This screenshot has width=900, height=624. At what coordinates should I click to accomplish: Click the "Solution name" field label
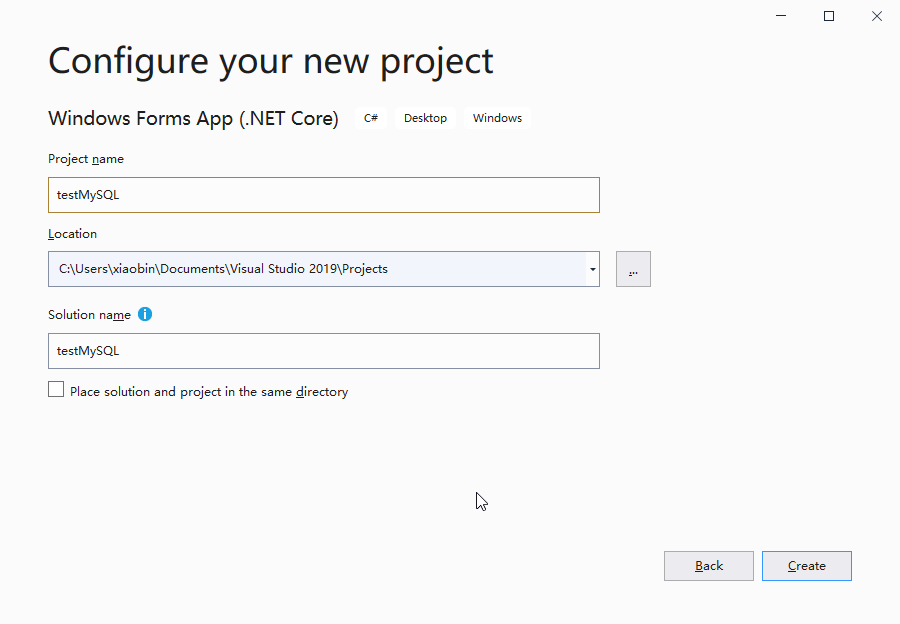pyautogui.click(x=89, y=315)
